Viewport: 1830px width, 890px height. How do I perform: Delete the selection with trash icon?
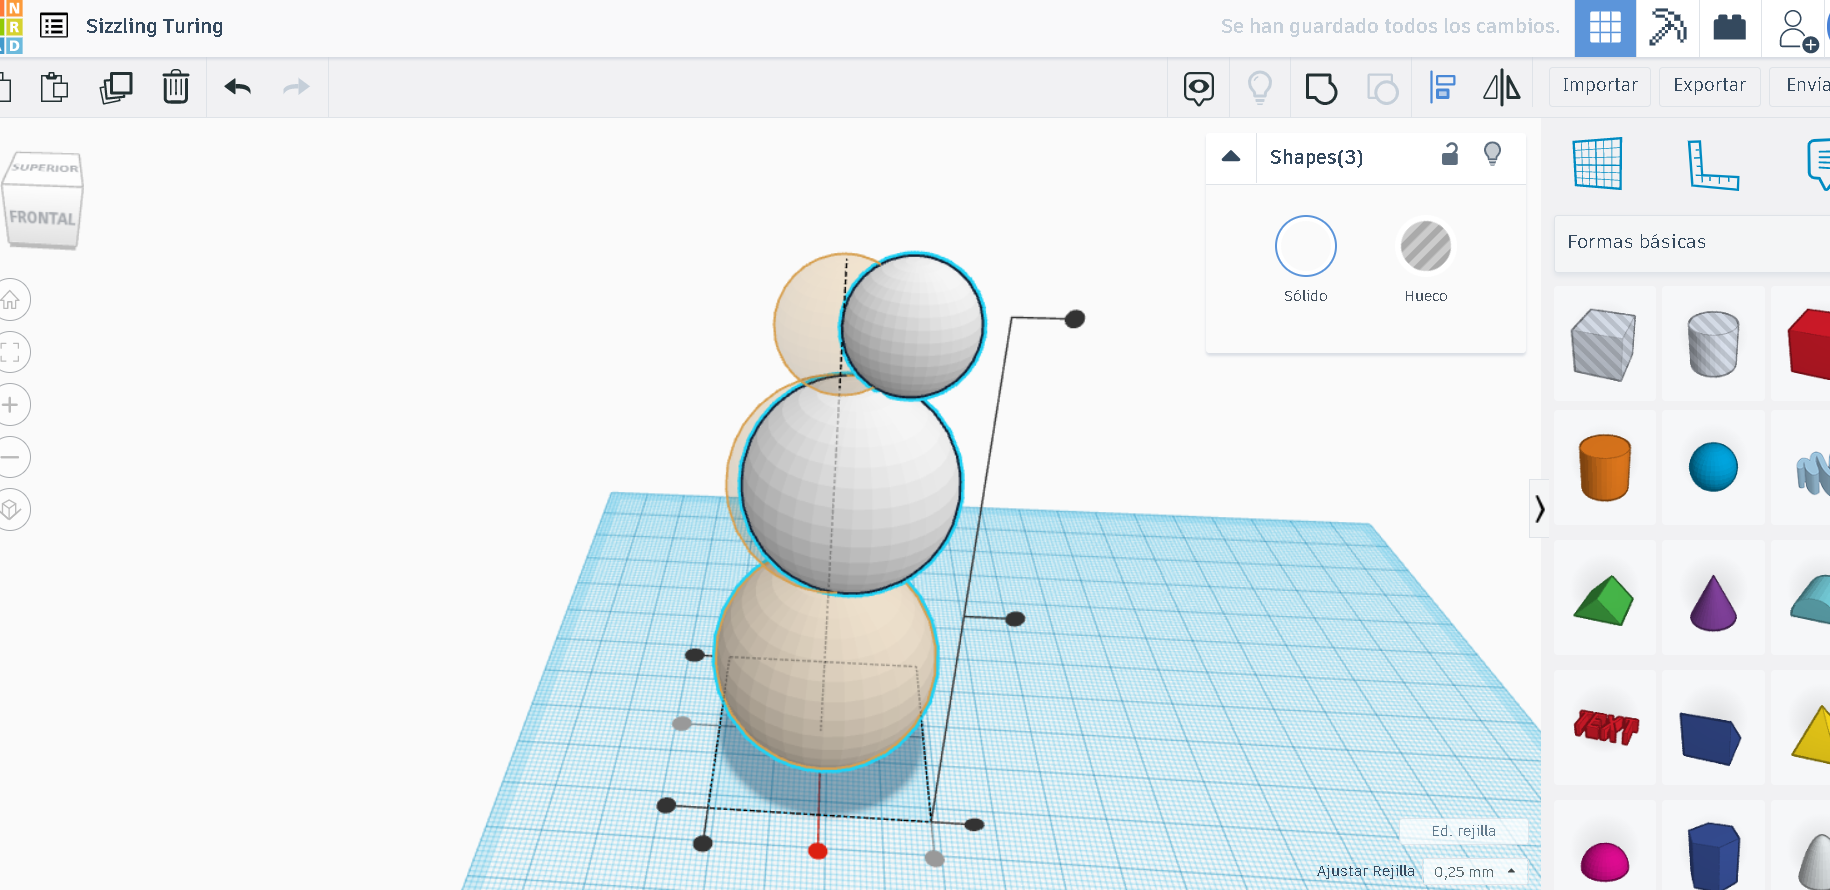coord(176,88)
